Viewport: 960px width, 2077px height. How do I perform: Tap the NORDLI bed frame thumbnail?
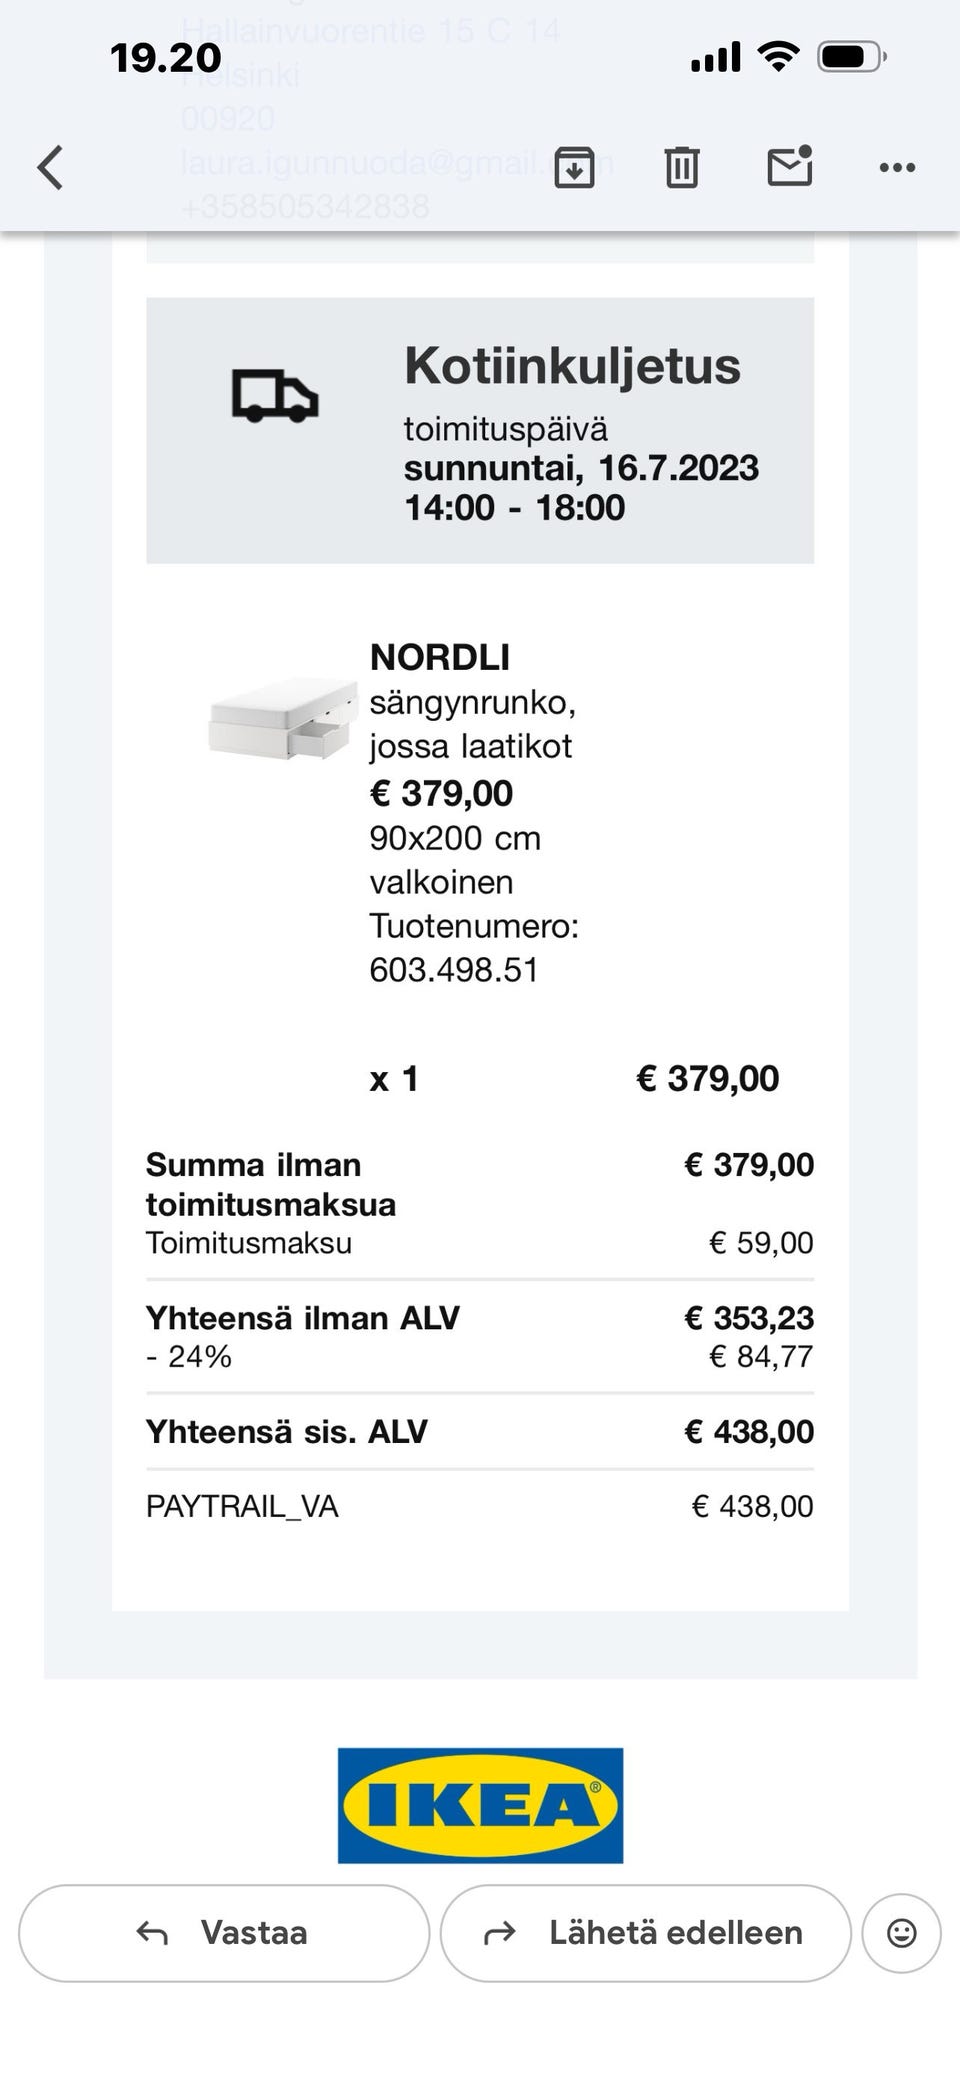(283, 720)
